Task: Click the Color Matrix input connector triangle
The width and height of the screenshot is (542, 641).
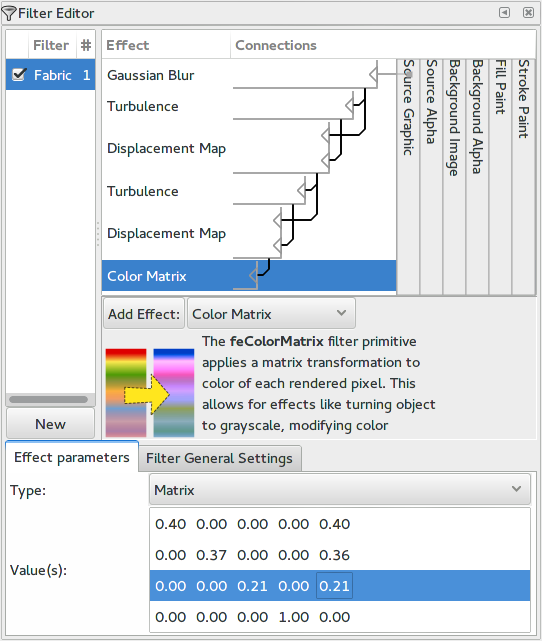Action: (x=253, y=275)
